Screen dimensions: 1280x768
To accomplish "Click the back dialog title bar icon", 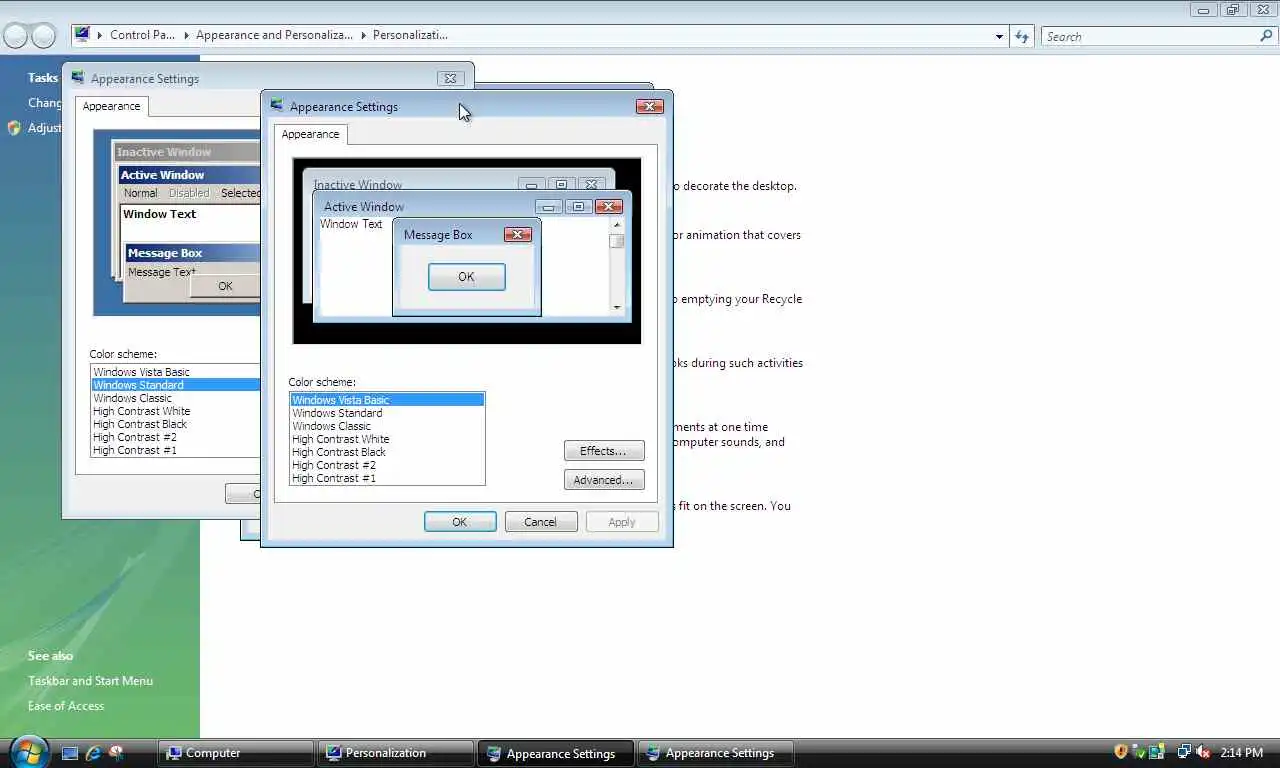I will (78, 78).
